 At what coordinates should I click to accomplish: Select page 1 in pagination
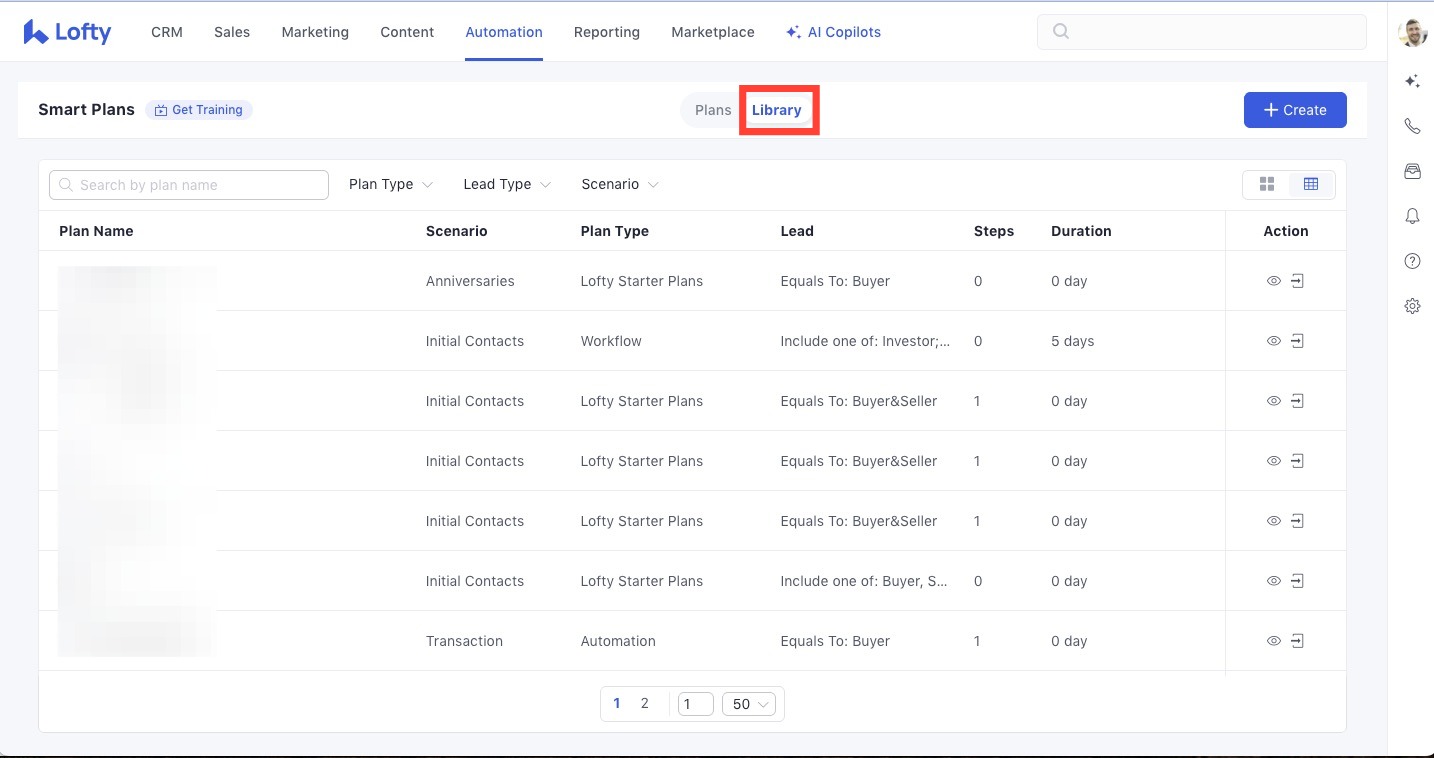tap(617, 703)
